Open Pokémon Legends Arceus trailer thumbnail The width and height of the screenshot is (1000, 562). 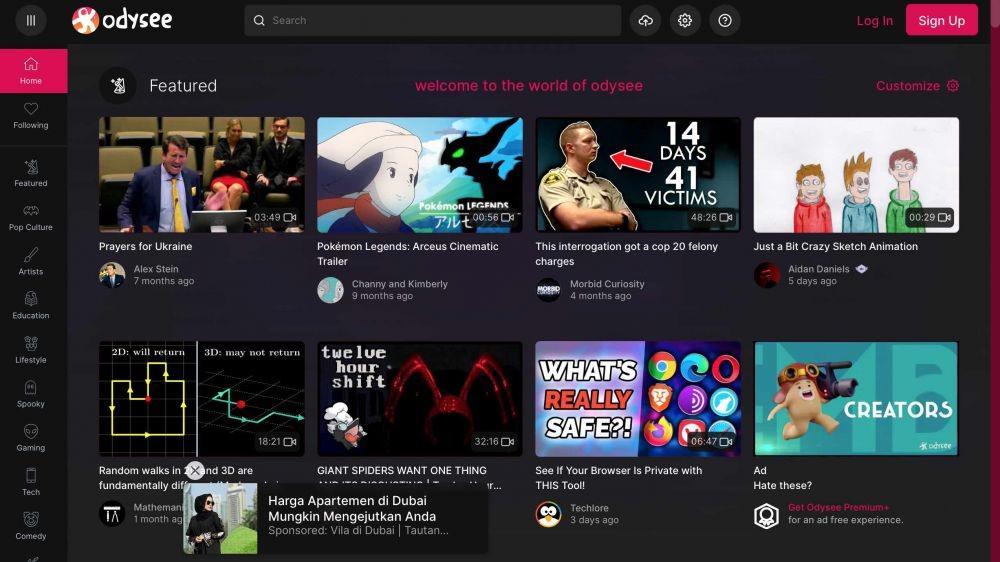(x=420, y=175)
